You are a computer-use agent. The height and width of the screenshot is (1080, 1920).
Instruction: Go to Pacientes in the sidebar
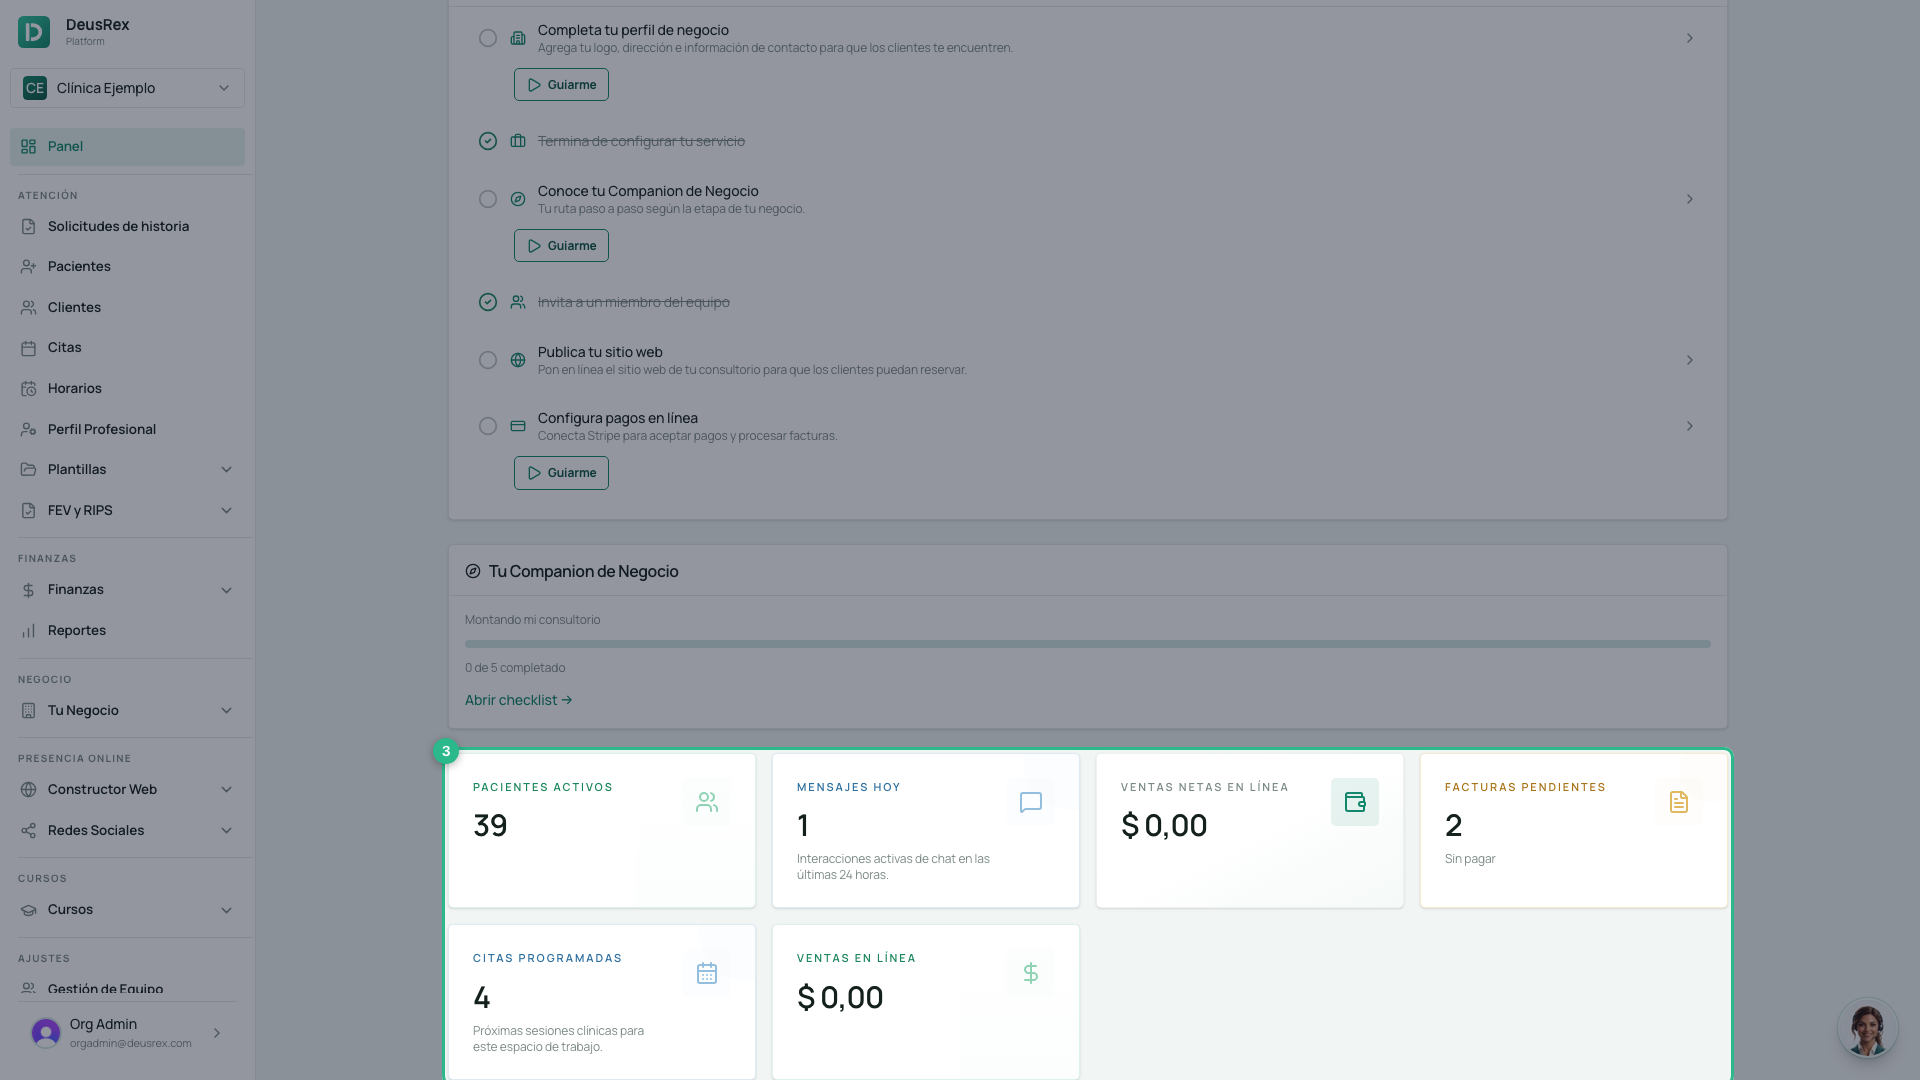(x=127, y=267)
